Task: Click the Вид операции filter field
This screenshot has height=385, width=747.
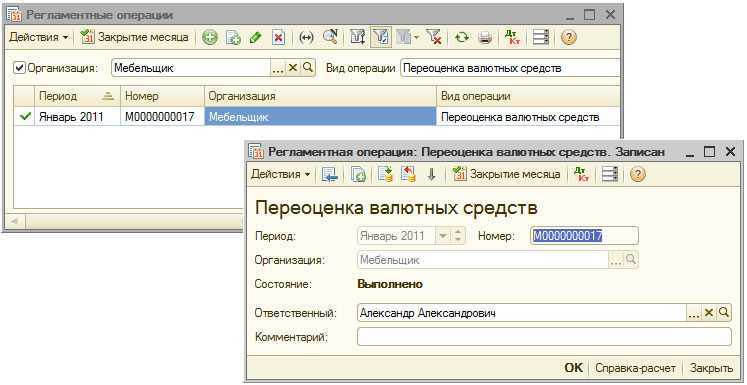Action: coord(510,68)
